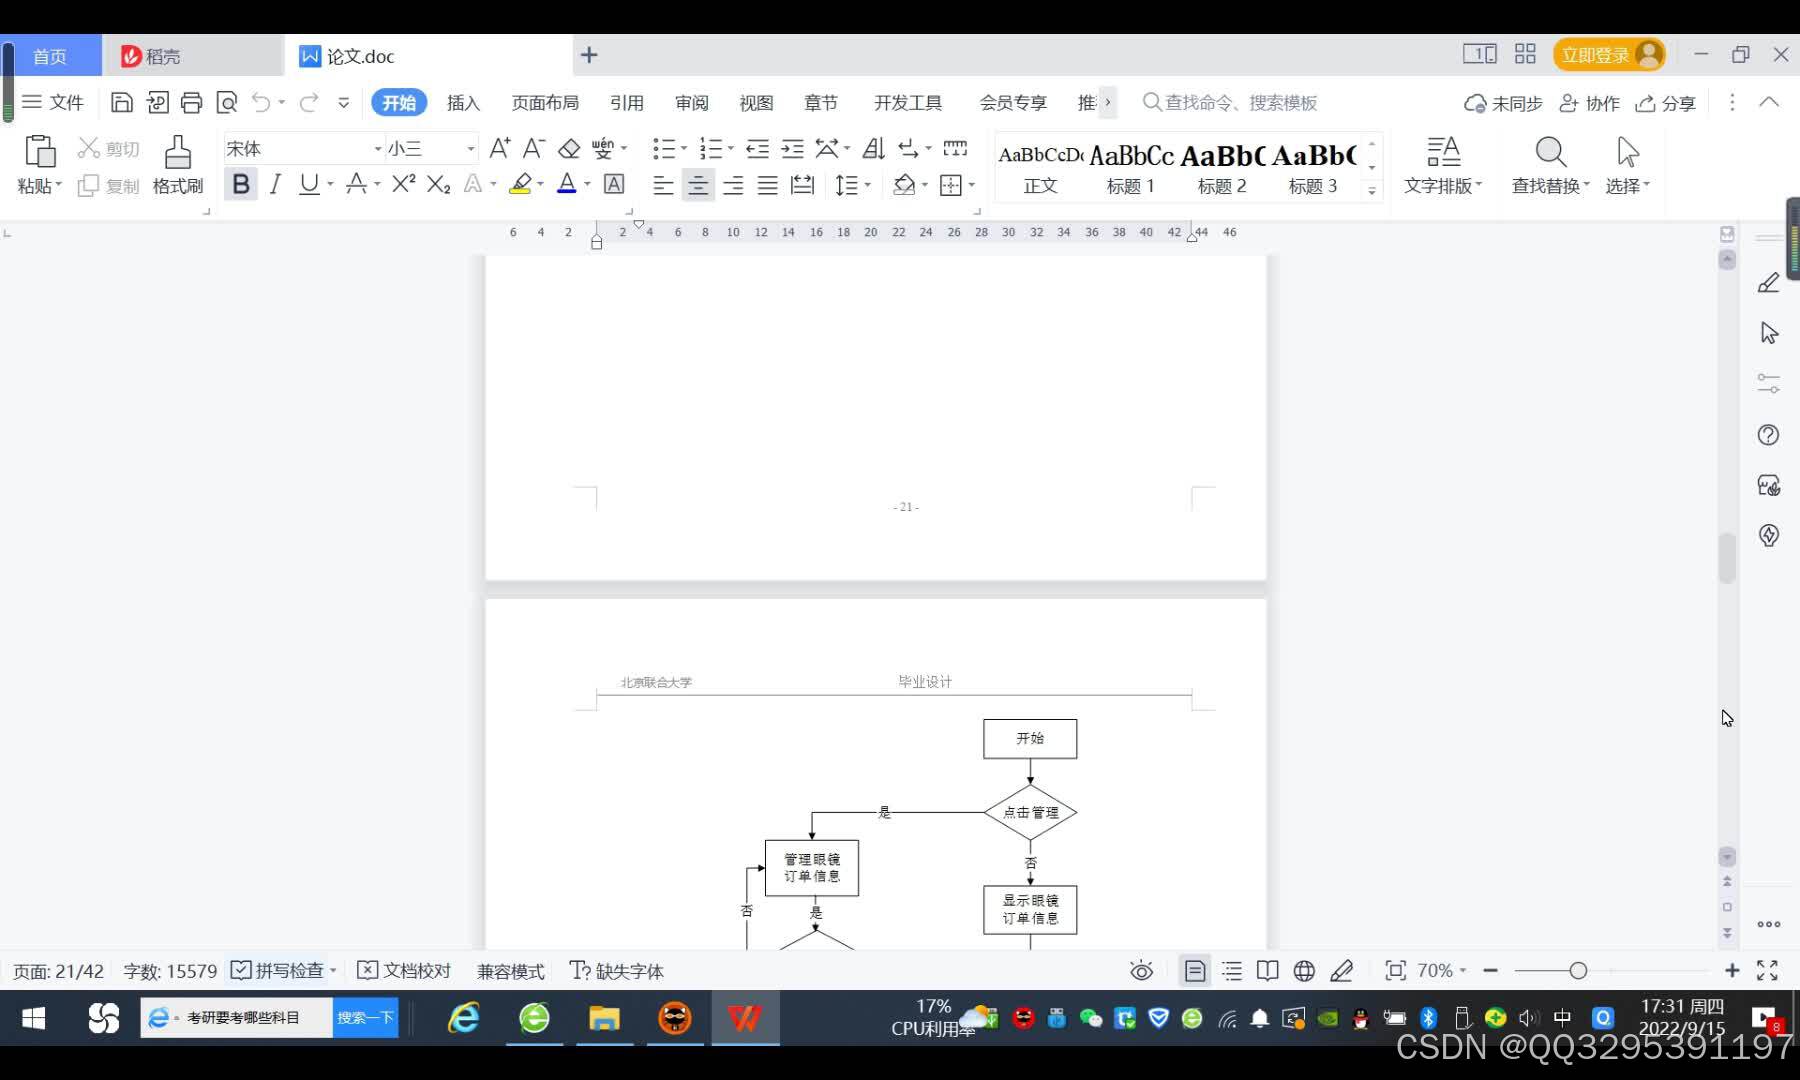The width and height of the screenshot is (1800, 1080).
Task: Click the Redo arrow icon
Action: (309, 102)
